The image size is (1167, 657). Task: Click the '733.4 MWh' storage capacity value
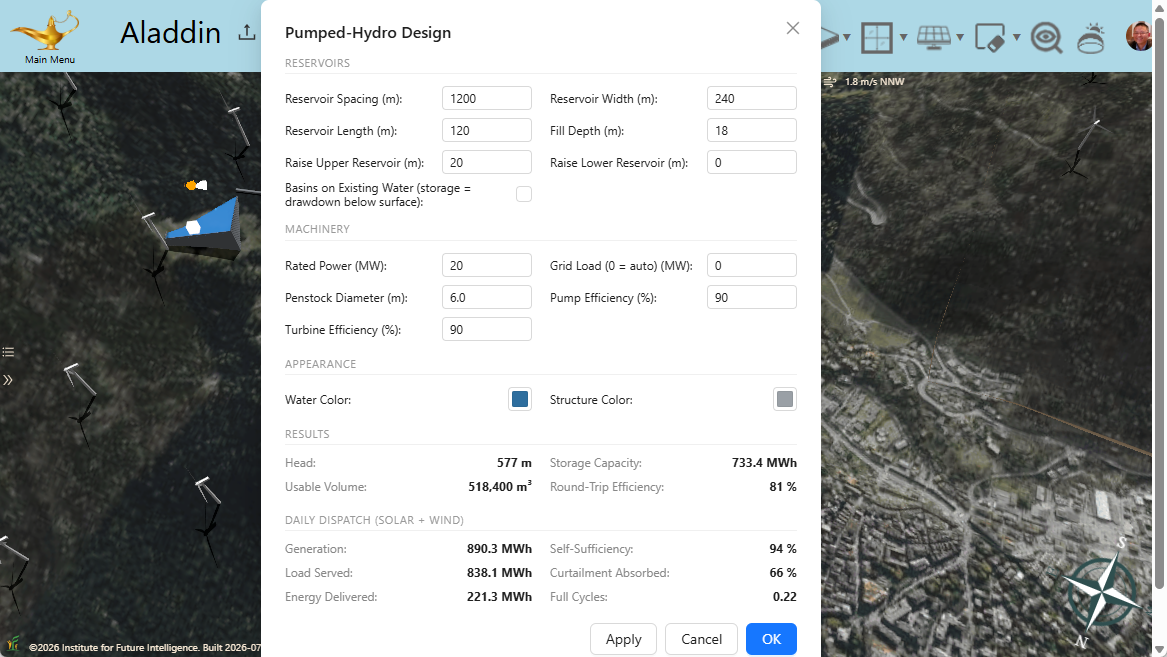point(764,463)
